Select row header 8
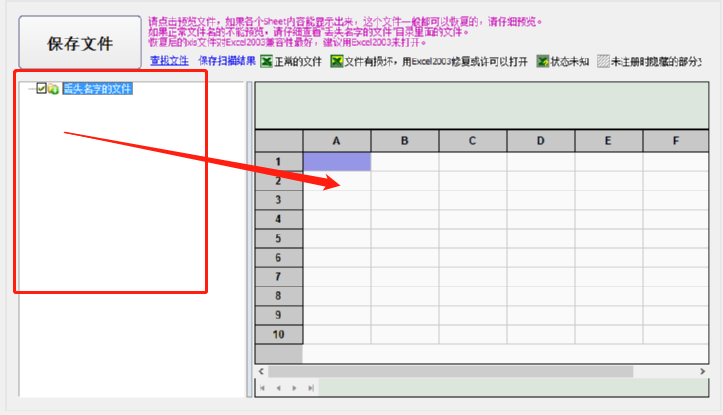 [x=279, y=296]
